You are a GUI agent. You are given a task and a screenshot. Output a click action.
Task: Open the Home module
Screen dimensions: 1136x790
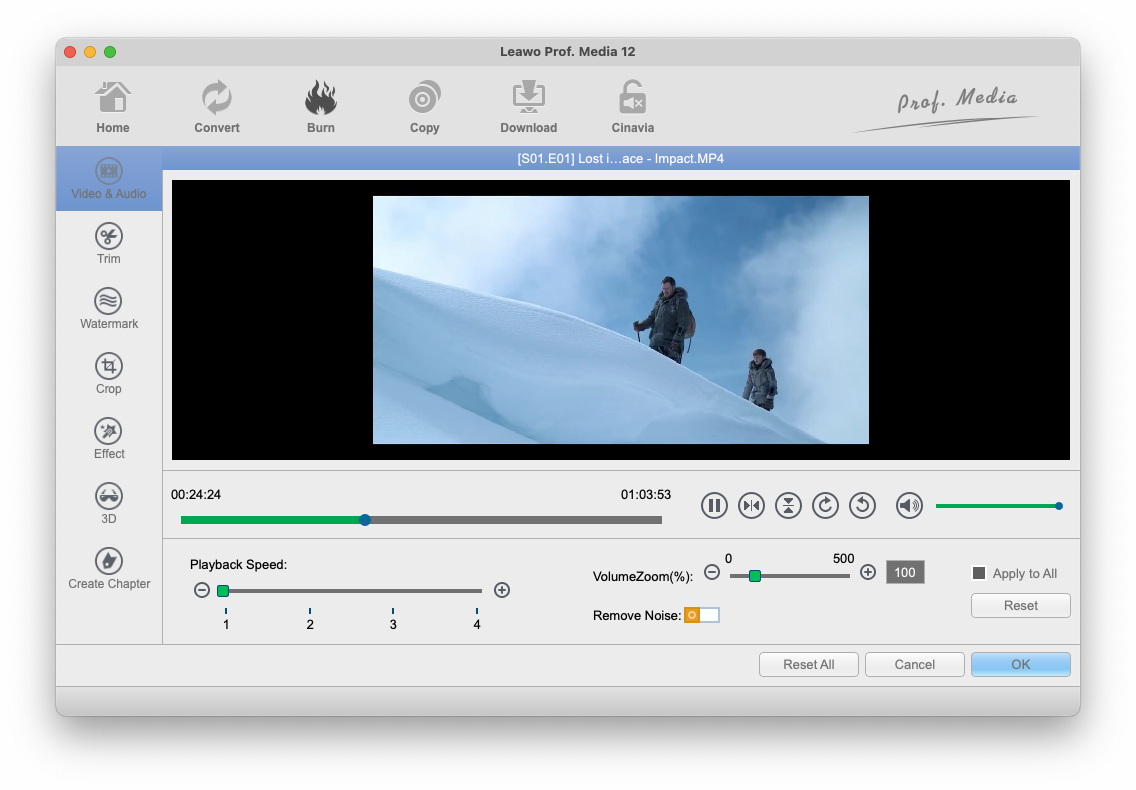point(112,107)
